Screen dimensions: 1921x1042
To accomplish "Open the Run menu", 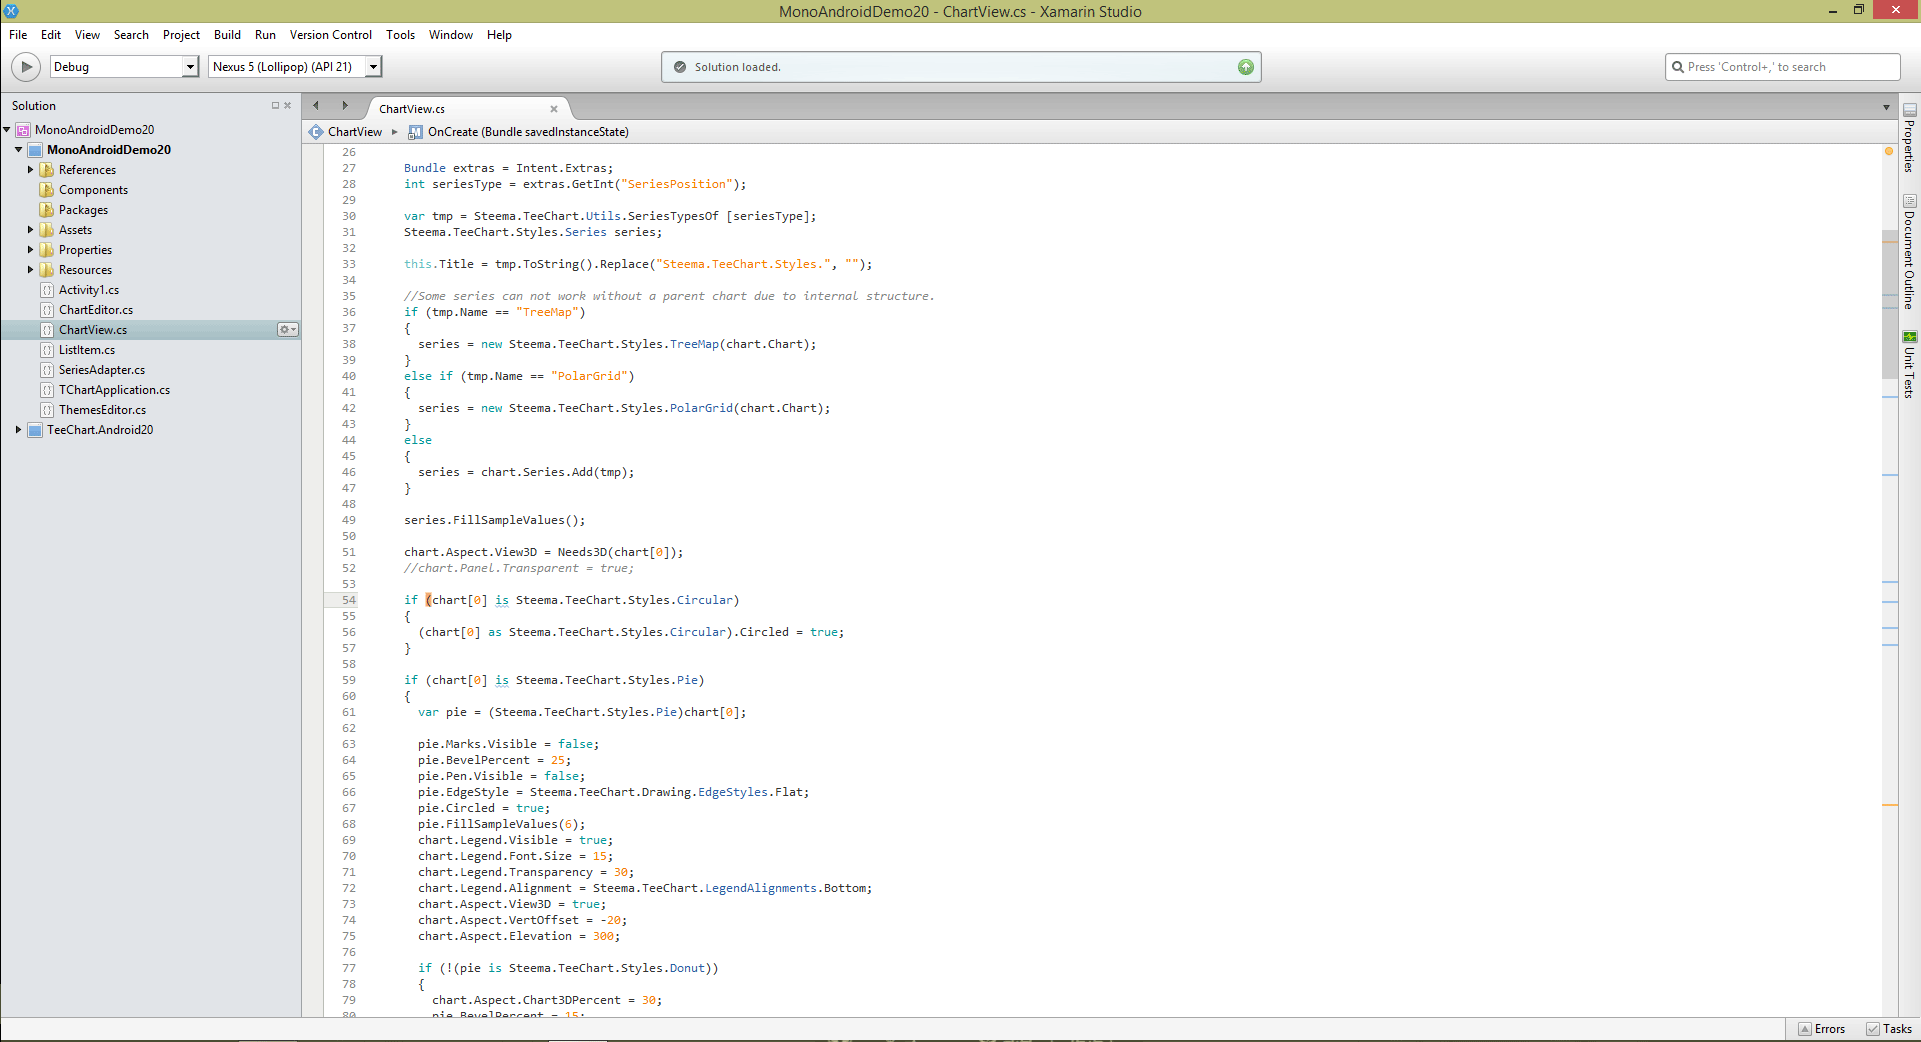I will 265,35.
